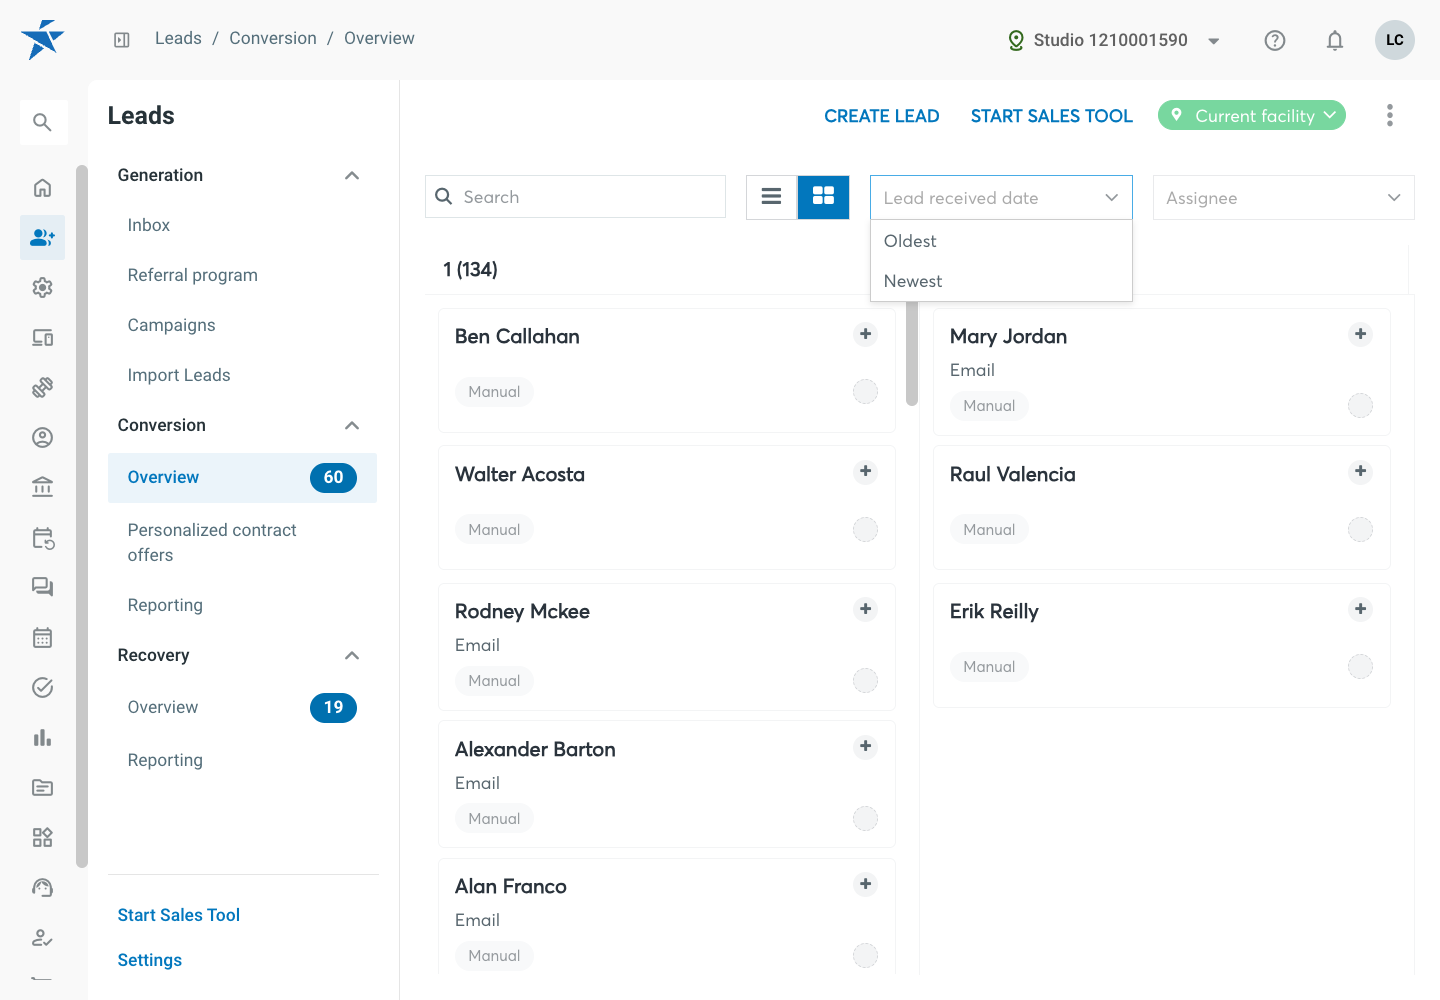Image resolution: width=1440 pixels, height=1000 pixels.
Task: Click the plus icon on Mary Jordan card
Action: tap(1361, 334)
